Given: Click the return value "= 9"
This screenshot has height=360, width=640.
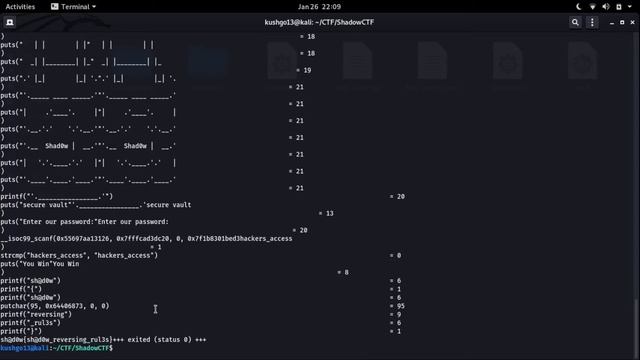Looking at the screenshot, I should pyautogui.click(x=395, y=314).
